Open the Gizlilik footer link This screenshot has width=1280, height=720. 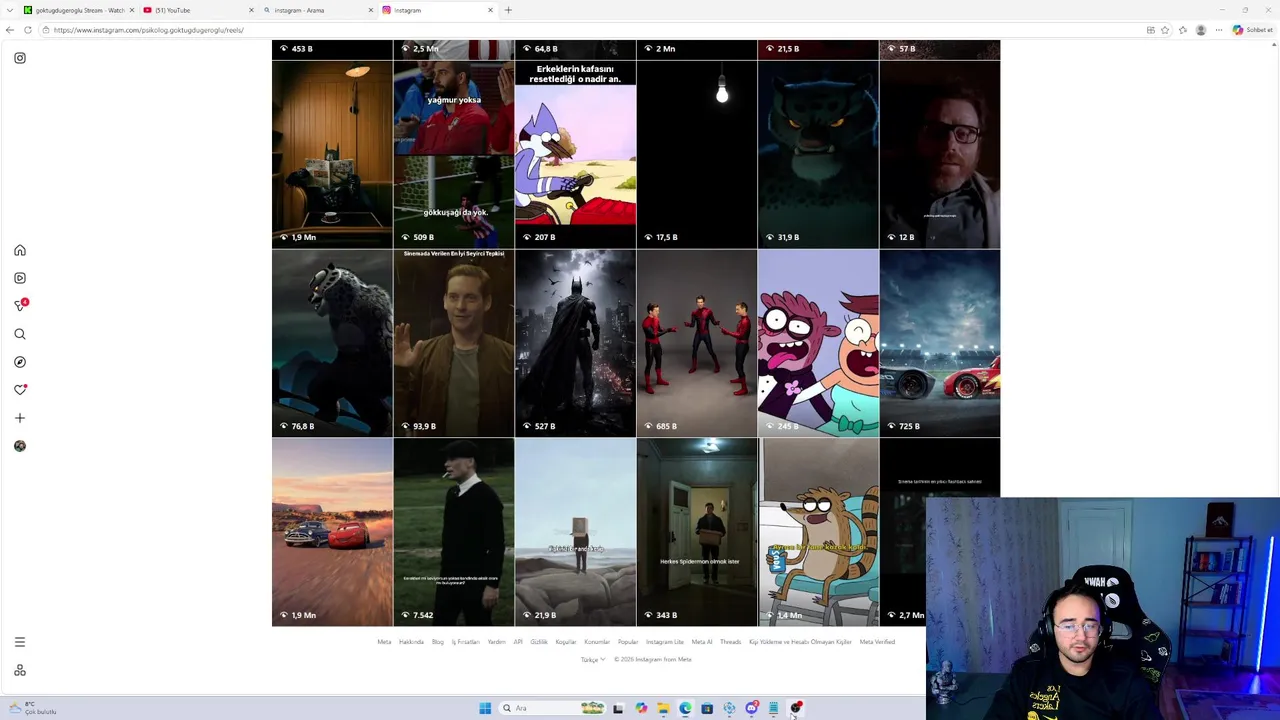point(539,642)
